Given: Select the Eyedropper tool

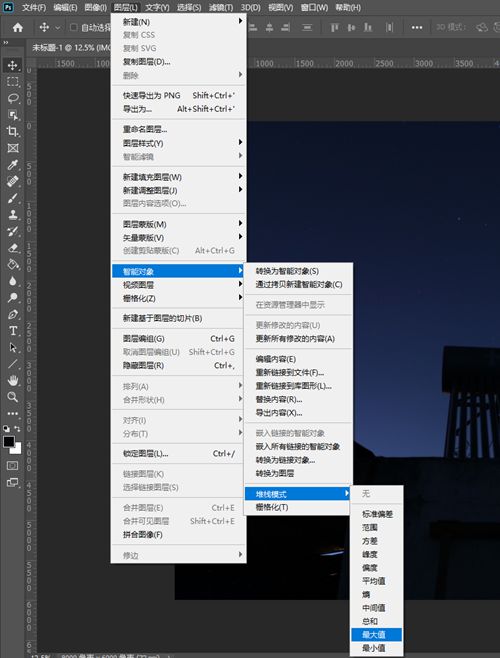Looking at the screenshot, I should pos(13,164).
